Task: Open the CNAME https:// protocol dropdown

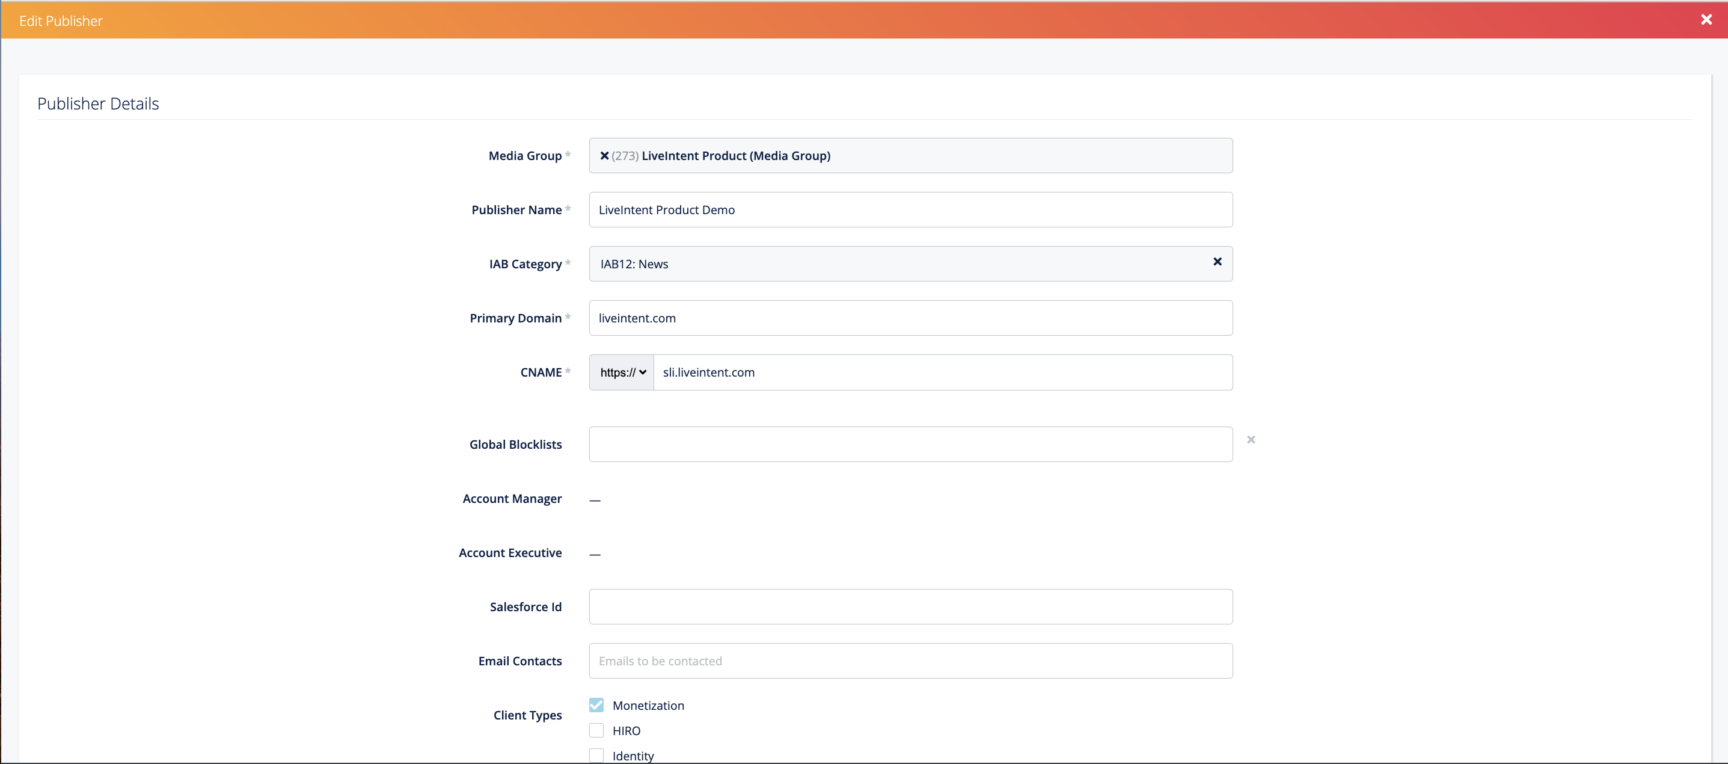Action: 622,372
